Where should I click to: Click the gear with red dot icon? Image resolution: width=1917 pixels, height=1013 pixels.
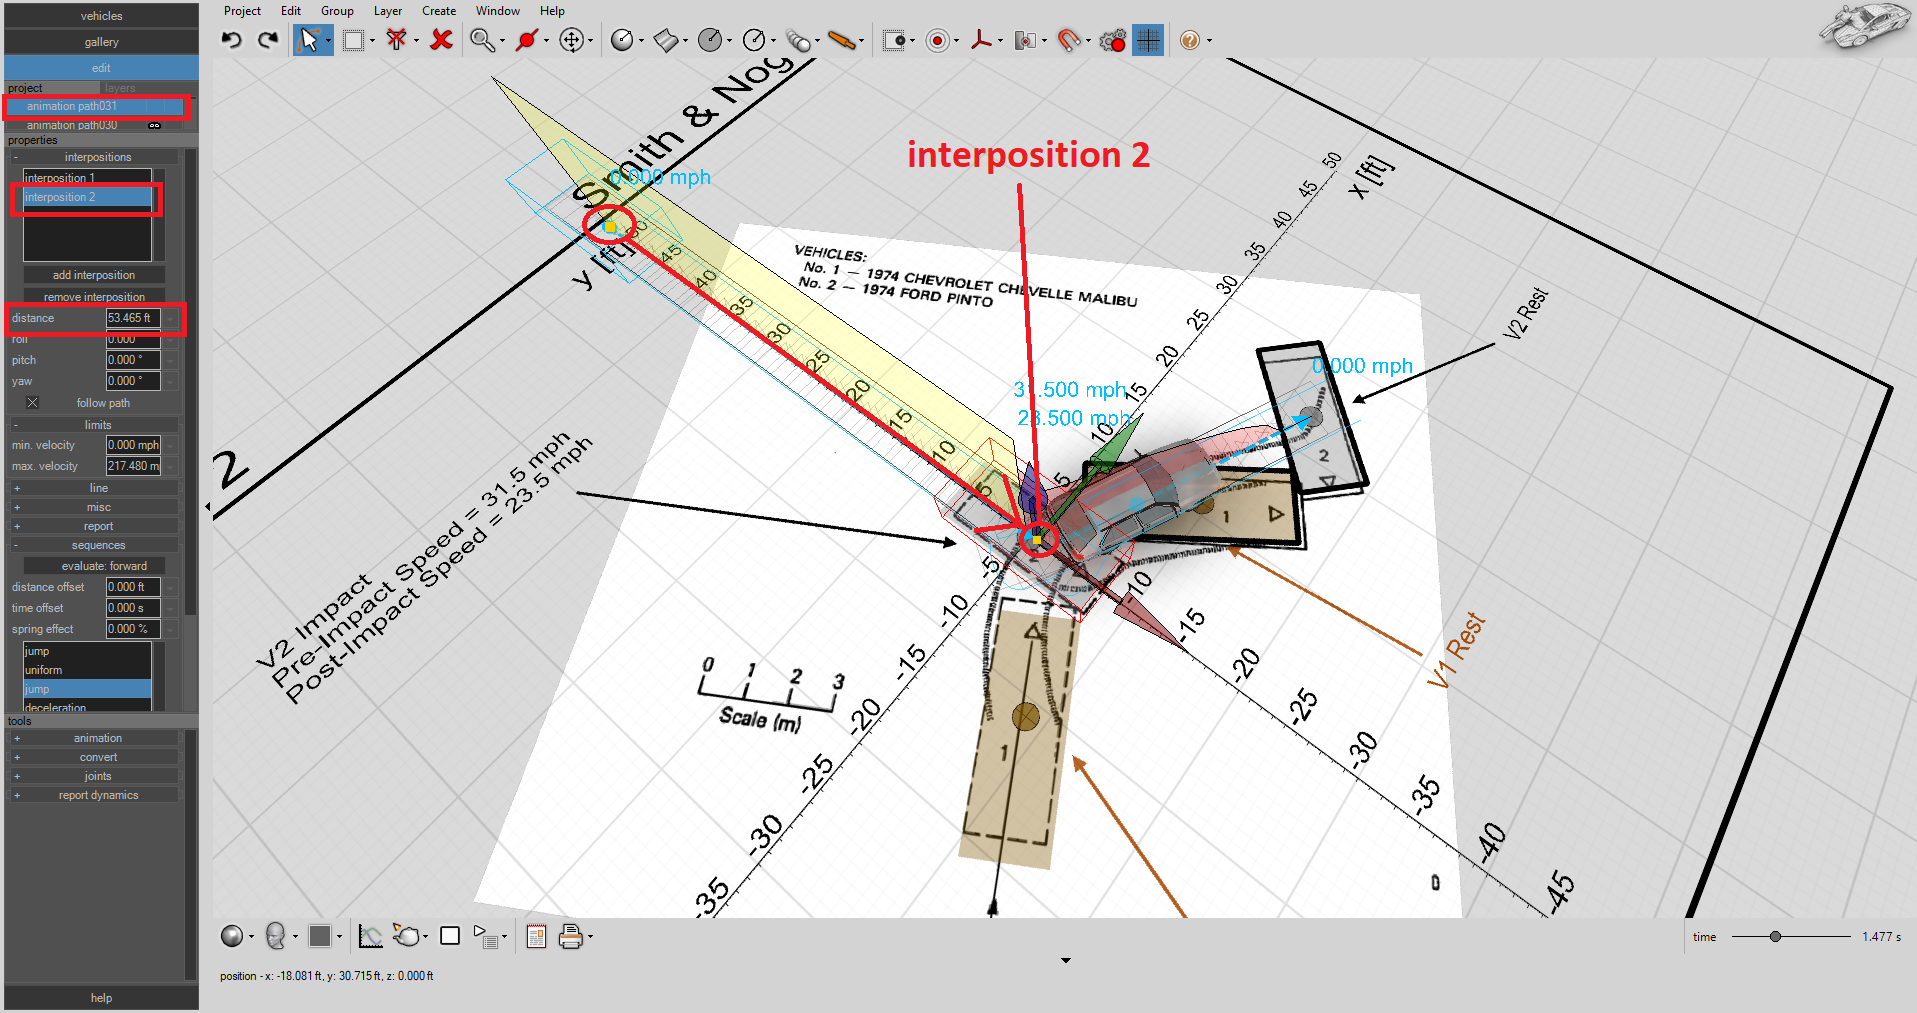point(1112,40)
